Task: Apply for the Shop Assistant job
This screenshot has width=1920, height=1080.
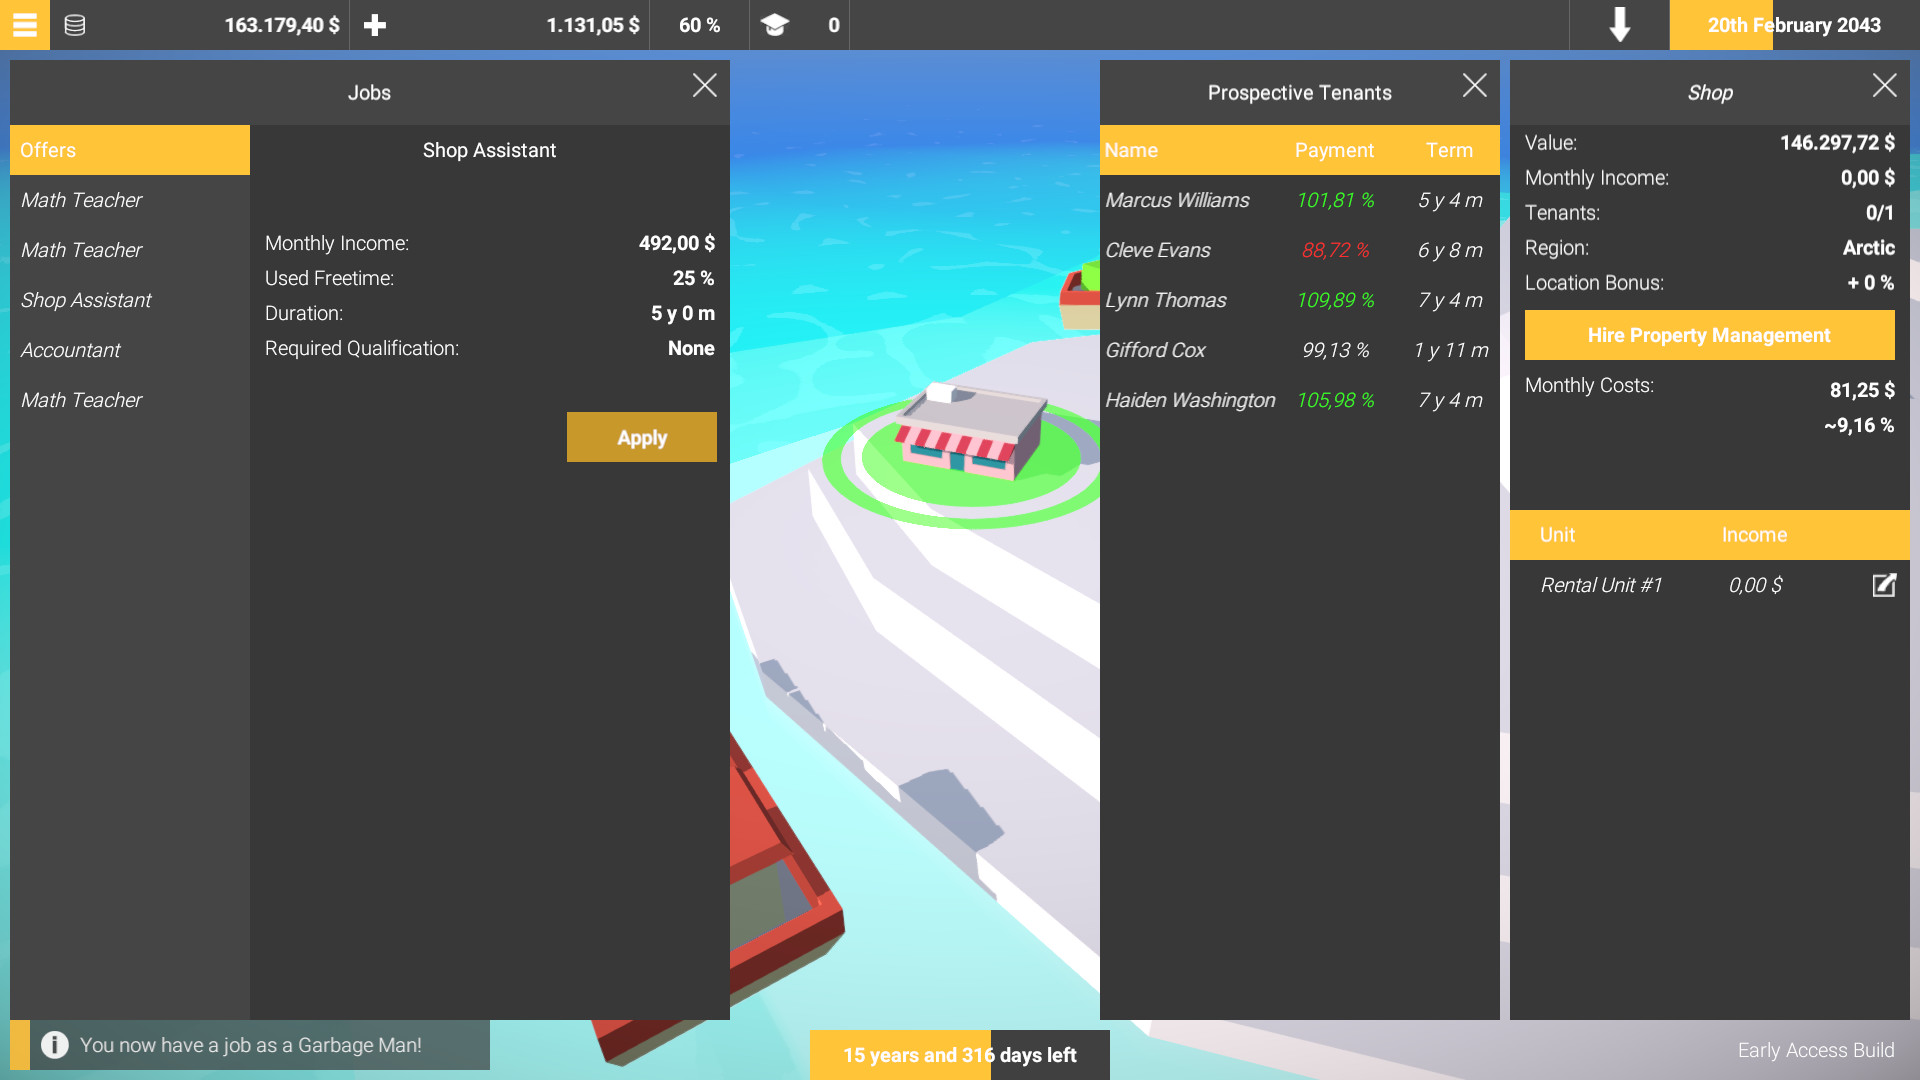Action: tap(641, 437)
